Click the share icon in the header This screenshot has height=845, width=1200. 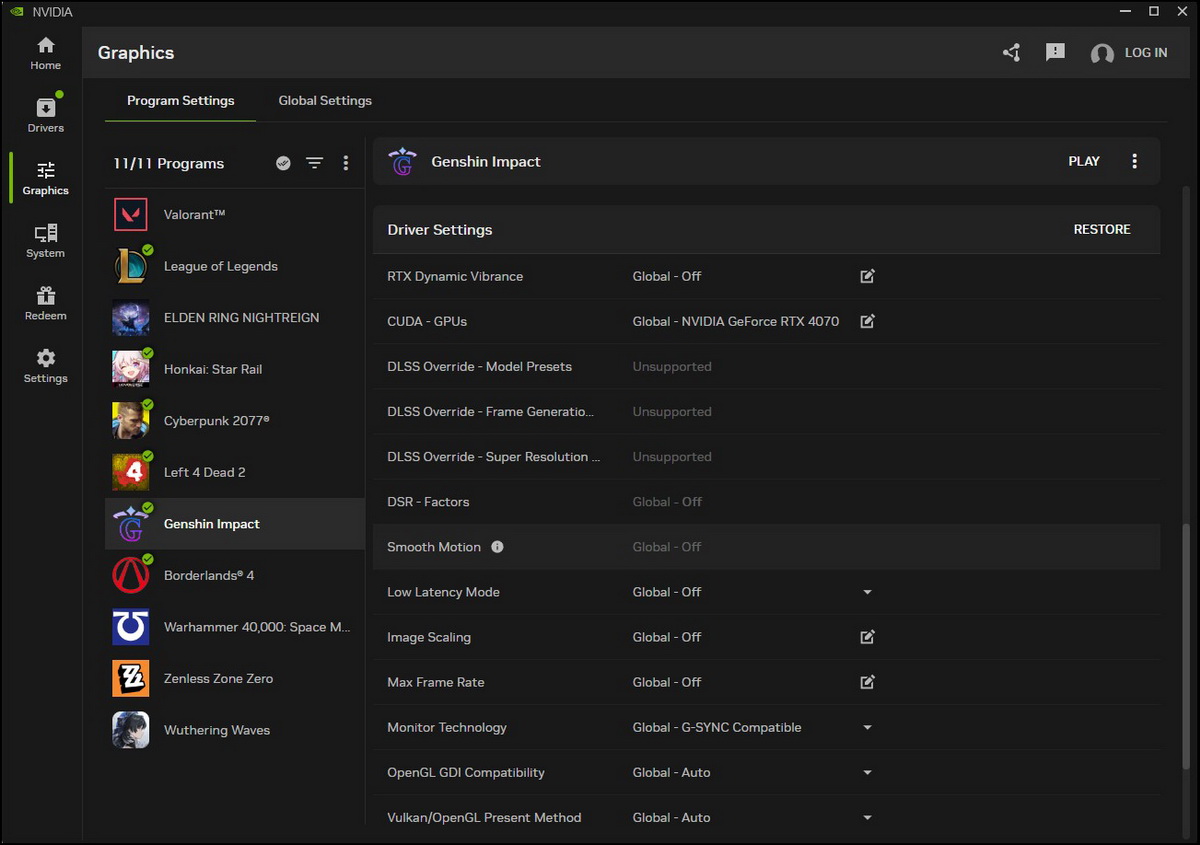pyautogui.click(x=1012, y=53)
